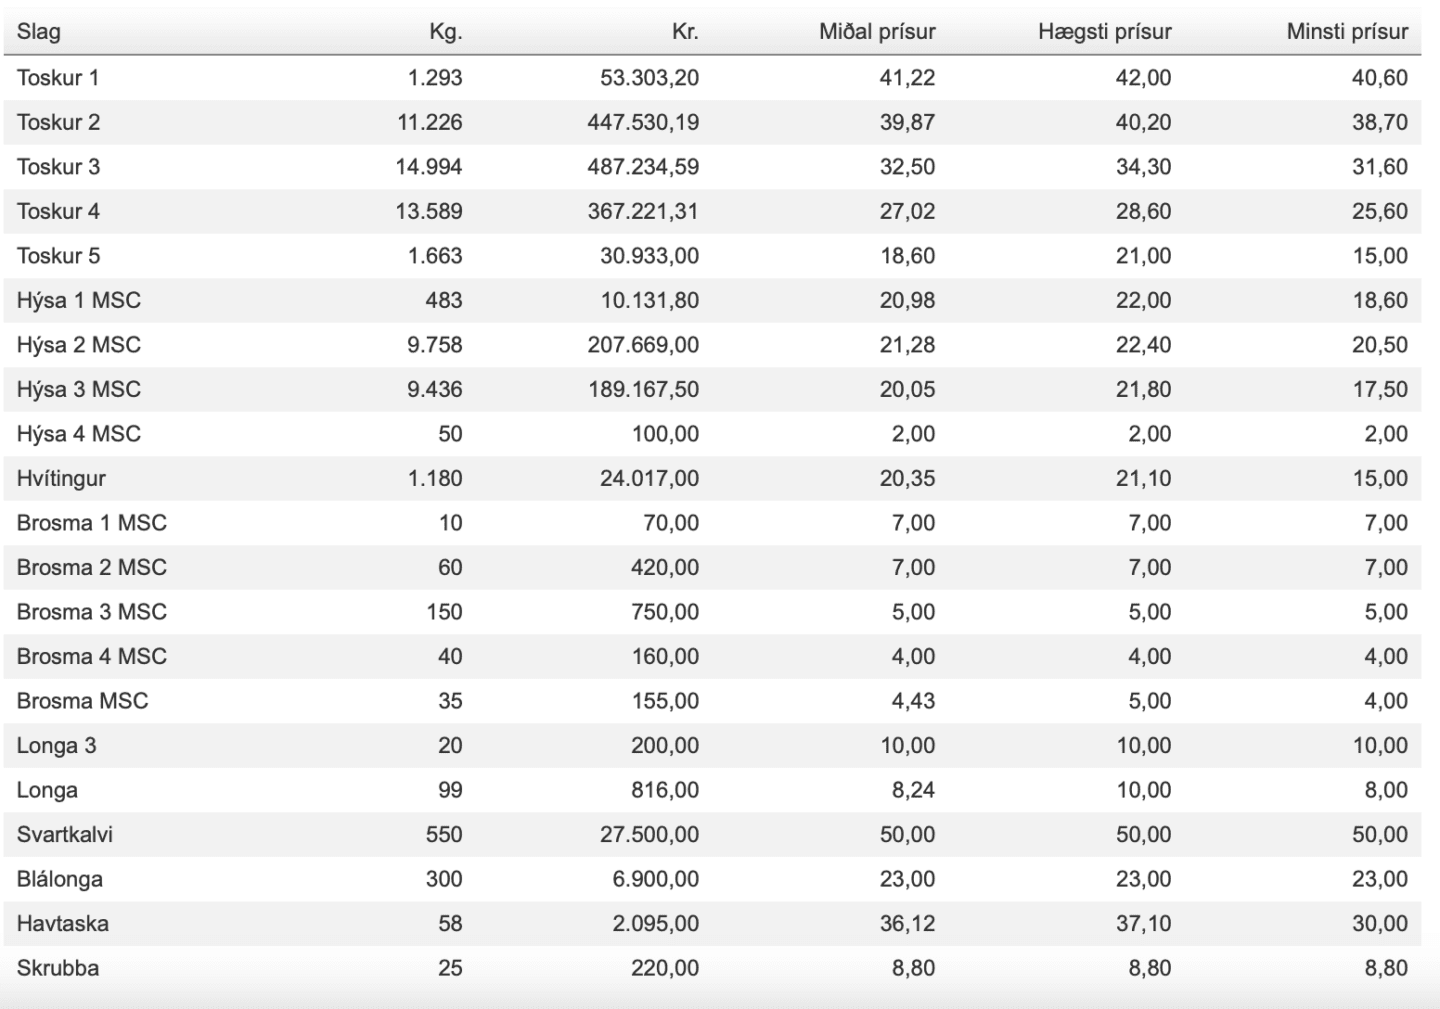The image size is (1440, 1009).
Task: Select the Toskur 3 row label
Action: 58,167
